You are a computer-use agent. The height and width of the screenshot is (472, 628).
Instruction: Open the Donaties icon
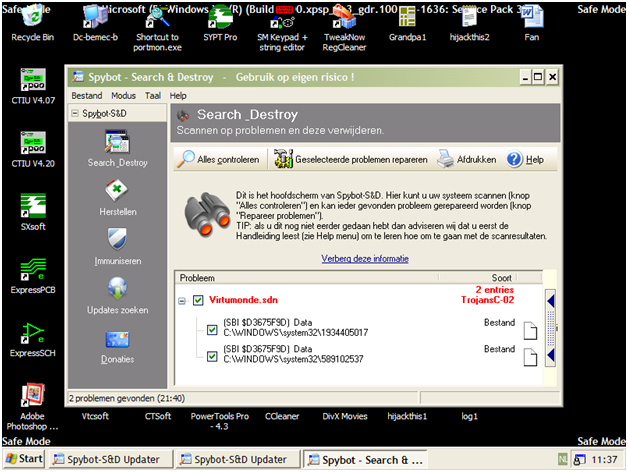pos(117,339)
